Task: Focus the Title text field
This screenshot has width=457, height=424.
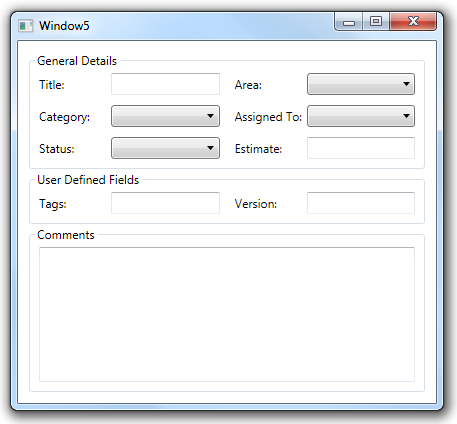Action: [165, 84]
